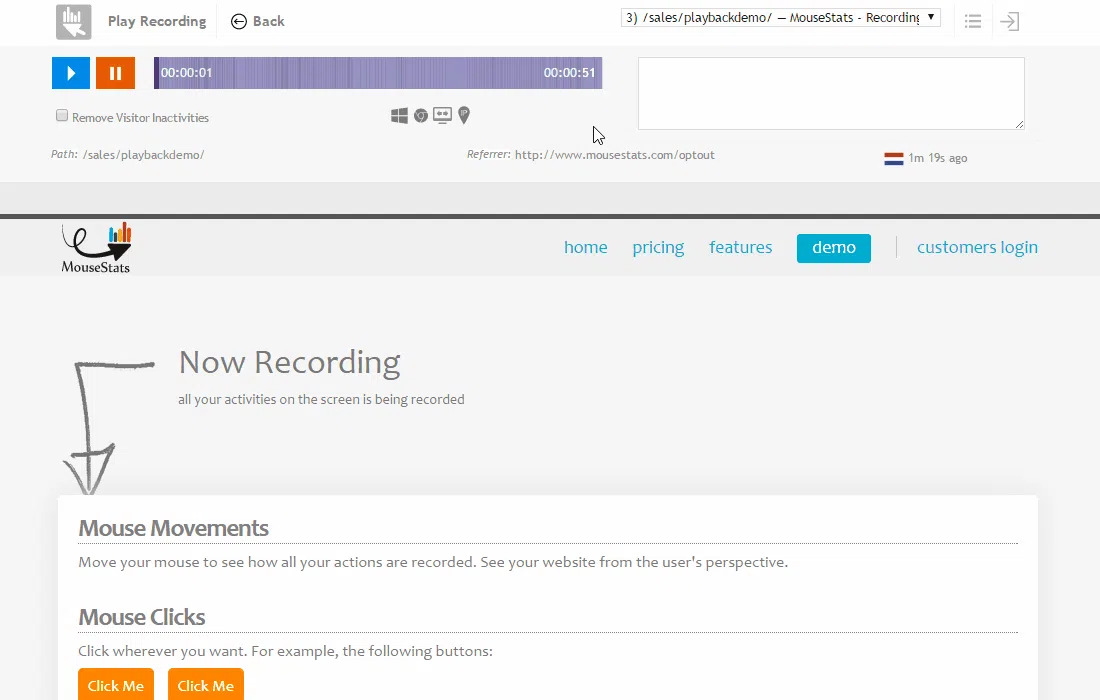Click the screen resolution monitor icon
1100x700 pixels.
pos(443,116)
